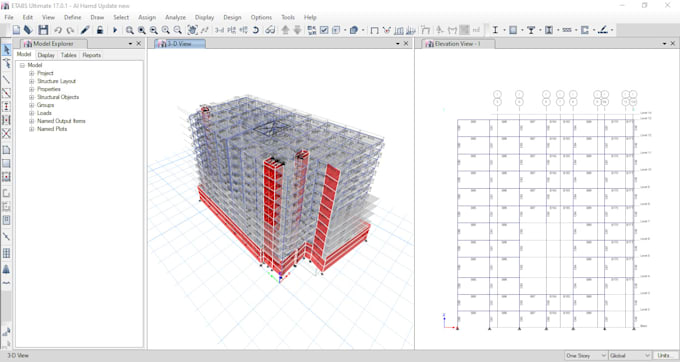The height and width of the screenshot is (362, 680).
Task: Select the Draw Rectangular Floor tool
Action: pos(7,163)
